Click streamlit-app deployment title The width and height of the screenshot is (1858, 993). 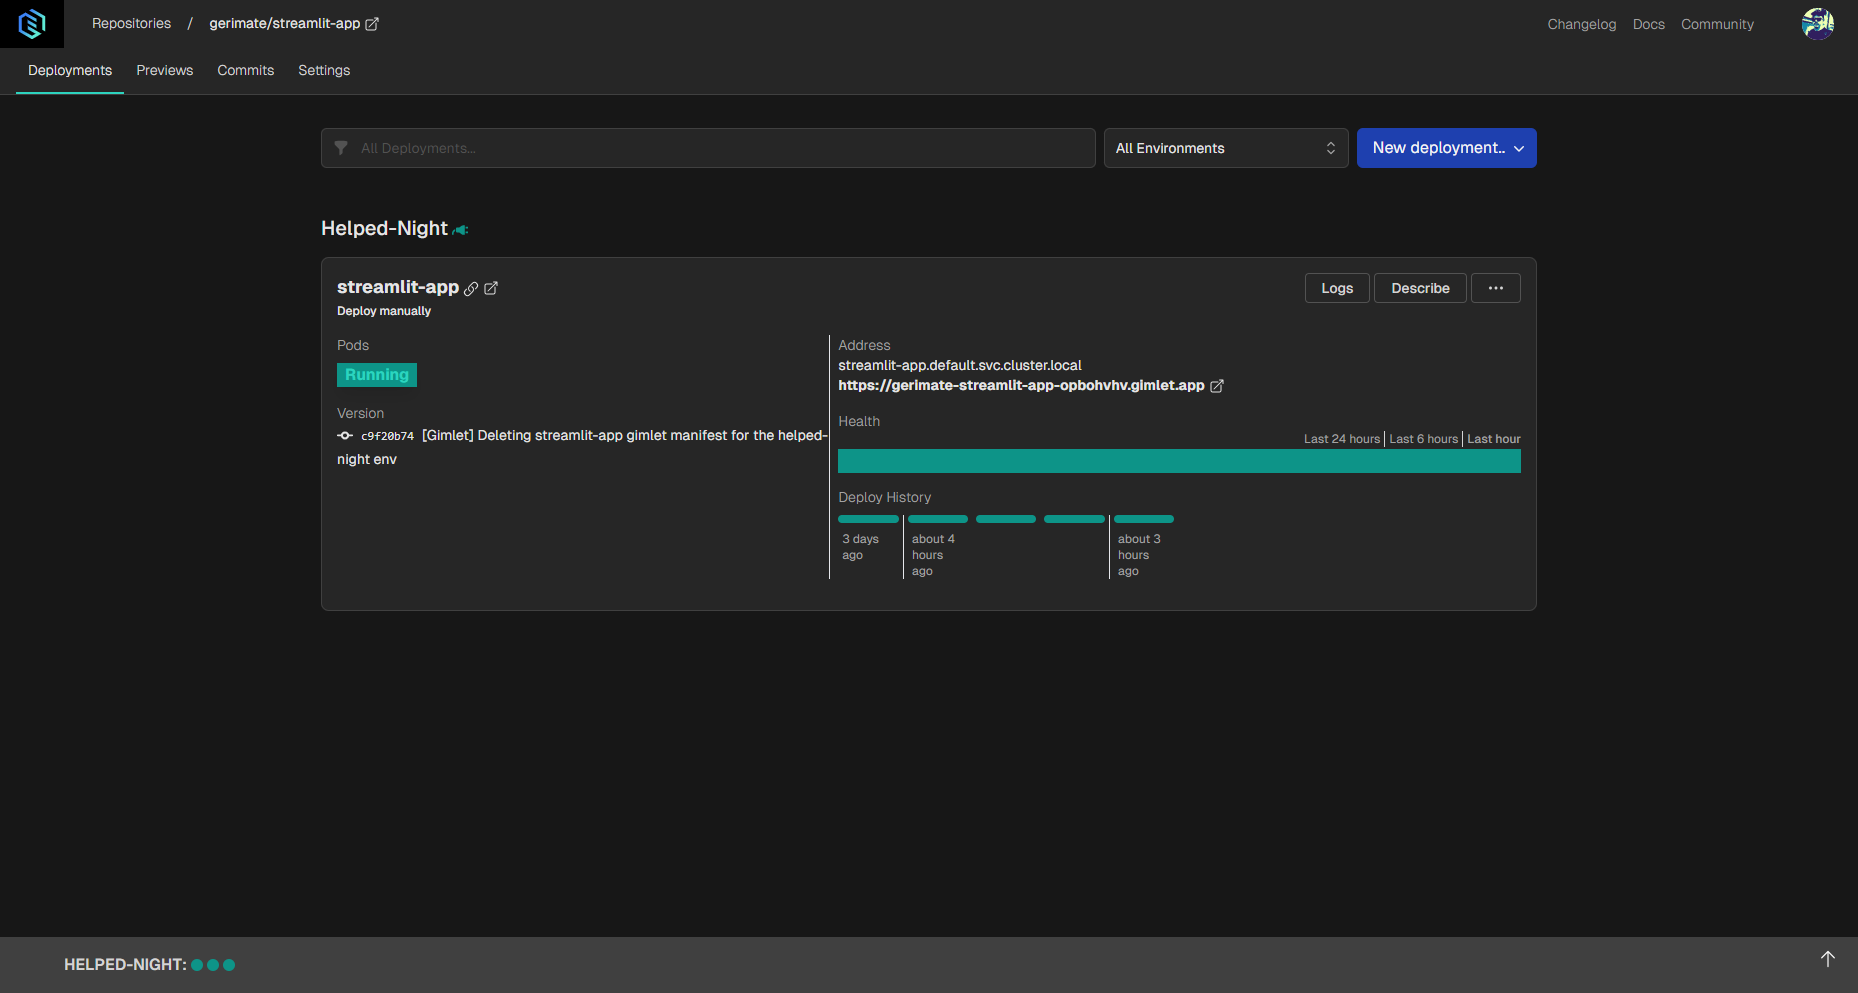tap(398, 287)
